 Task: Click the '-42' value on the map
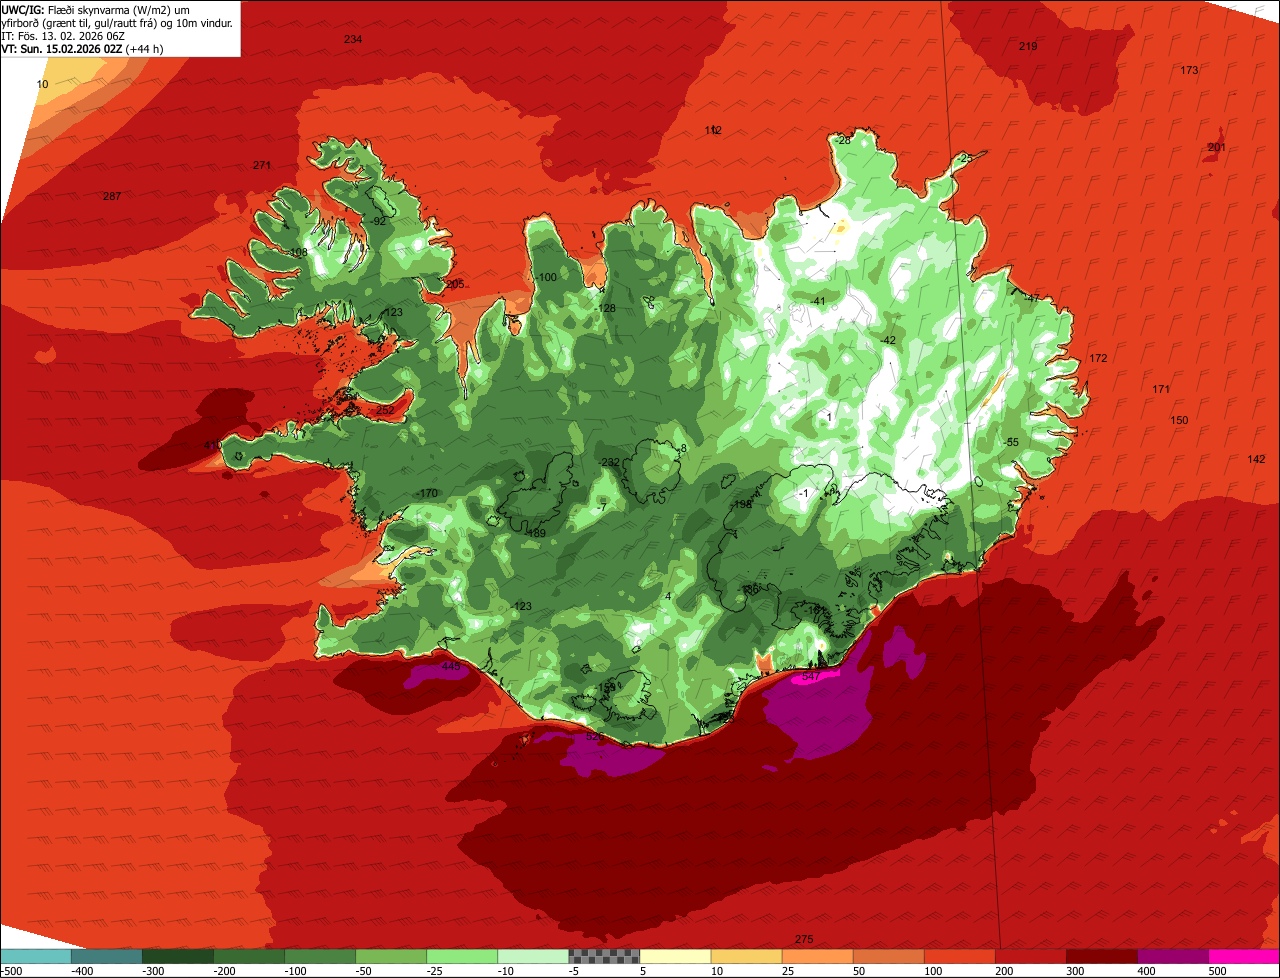[887, 340]
